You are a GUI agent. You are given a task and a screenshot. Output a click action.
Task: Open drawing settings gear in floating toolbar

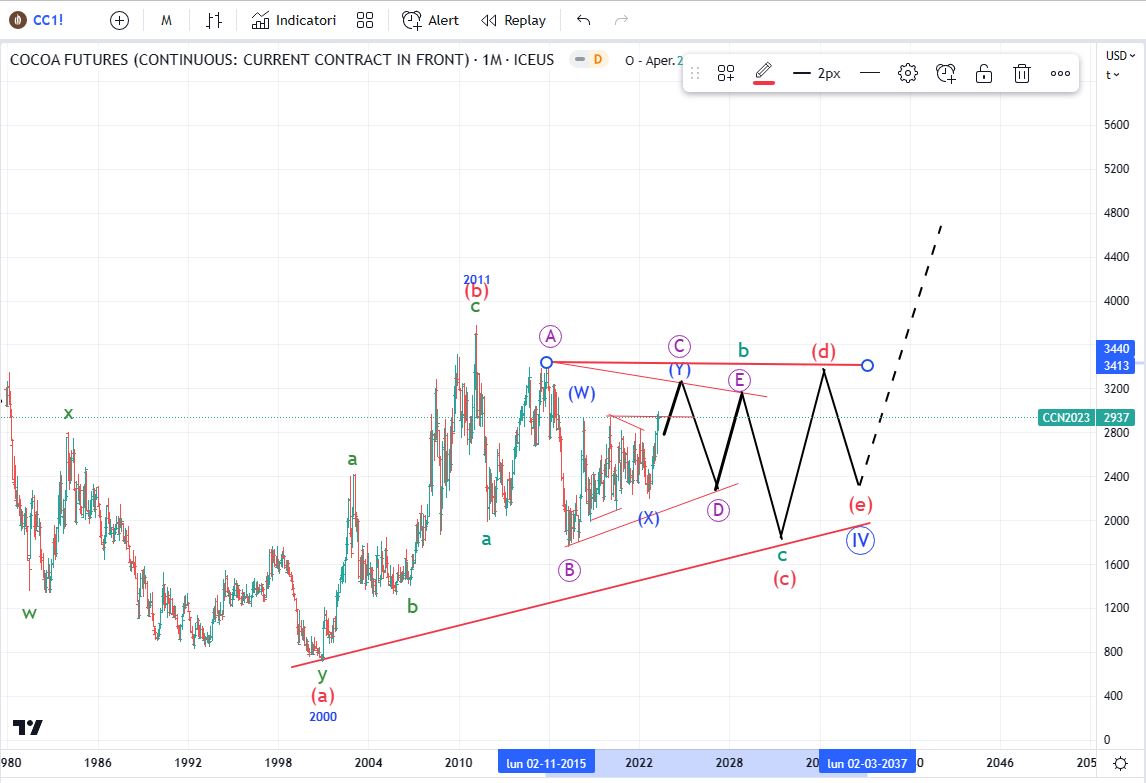coord(908,73)
